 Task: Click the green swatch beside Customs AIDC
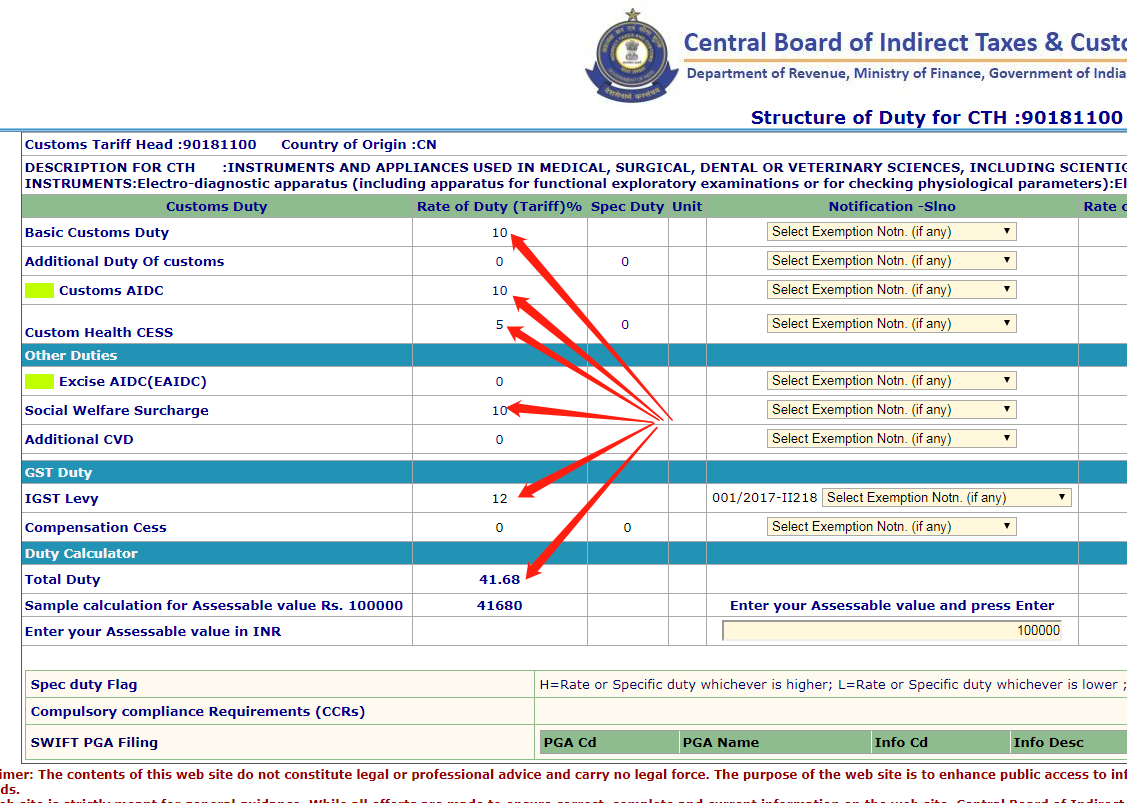(40, 290)
